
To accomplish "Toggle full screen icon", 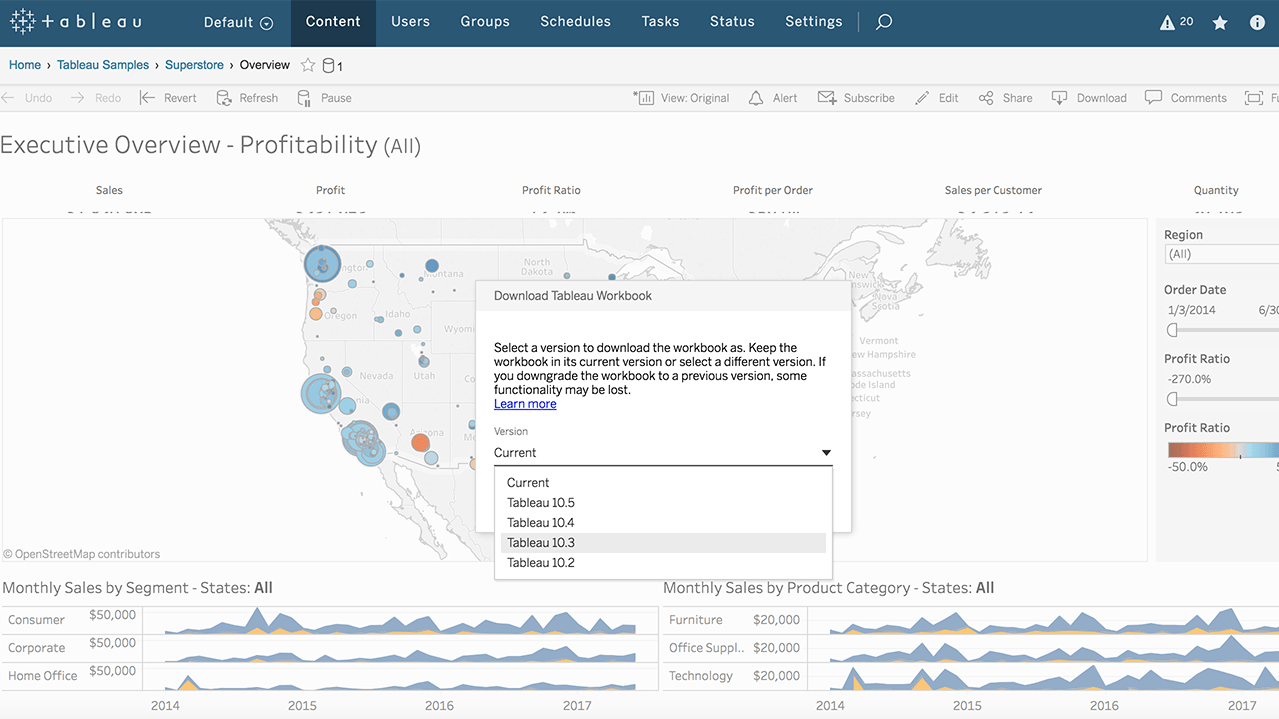I will (1253, 98).
